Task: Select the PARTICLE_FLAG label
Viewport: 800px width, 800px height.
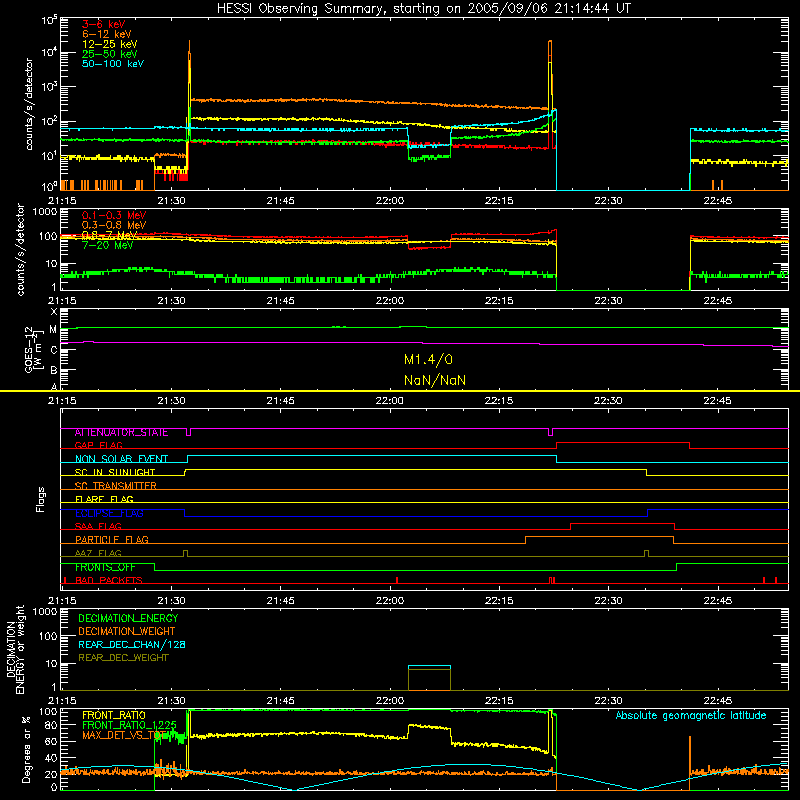Action: coord(112,540)
